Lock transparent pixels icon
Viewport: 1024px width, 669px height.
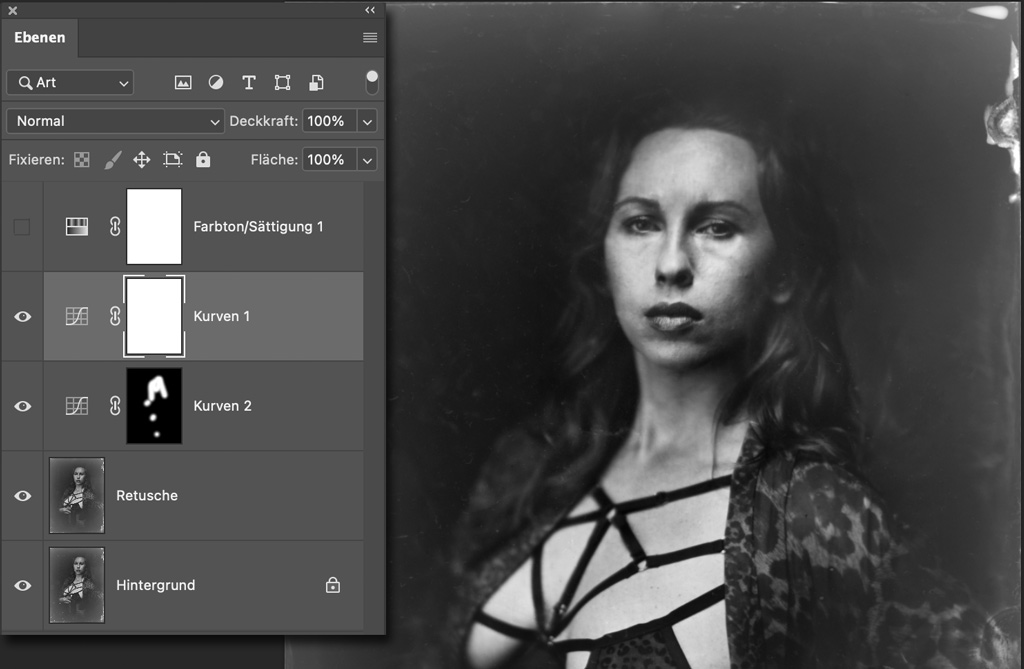coord(82,160)
